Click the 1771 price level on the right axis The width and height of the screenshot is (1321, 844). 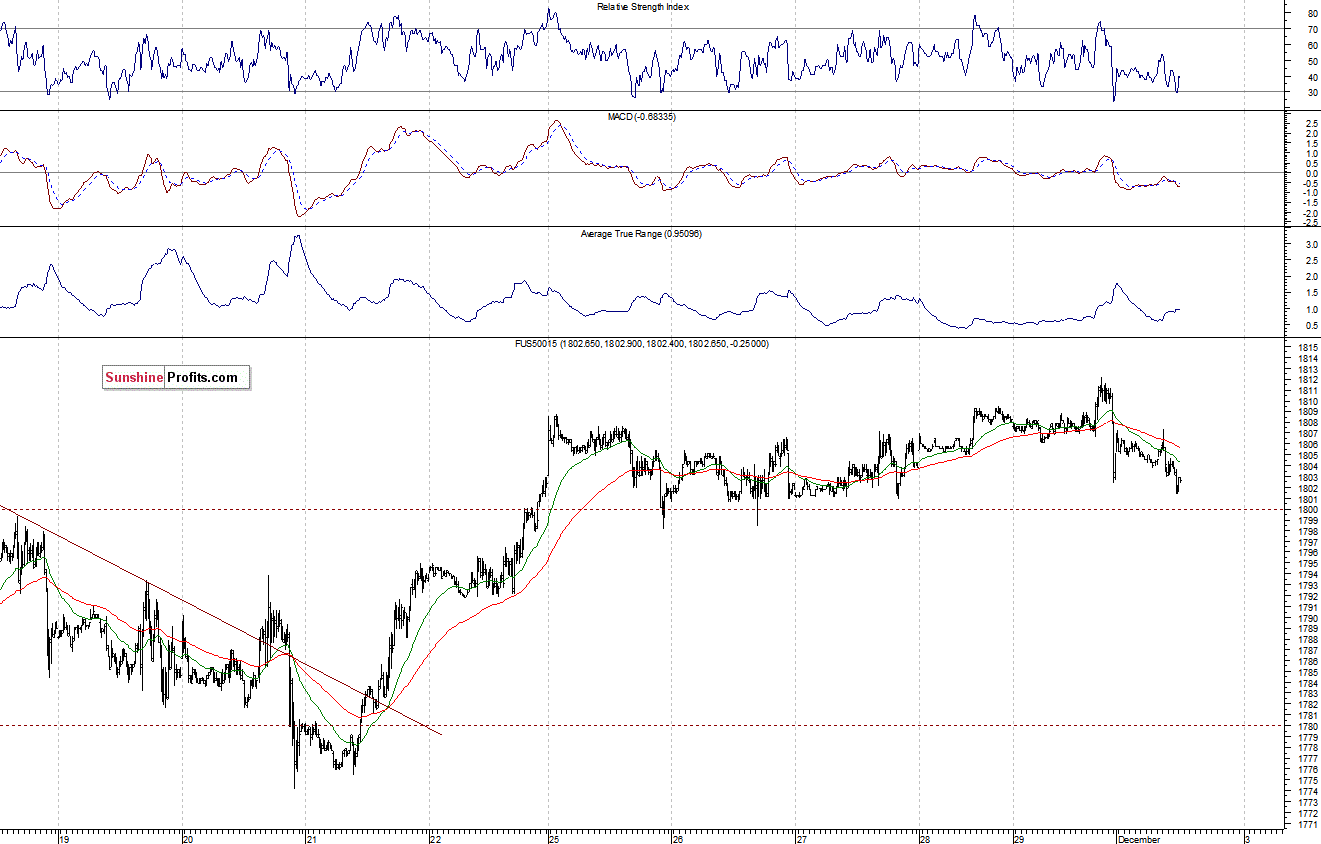click(1306, 824)
